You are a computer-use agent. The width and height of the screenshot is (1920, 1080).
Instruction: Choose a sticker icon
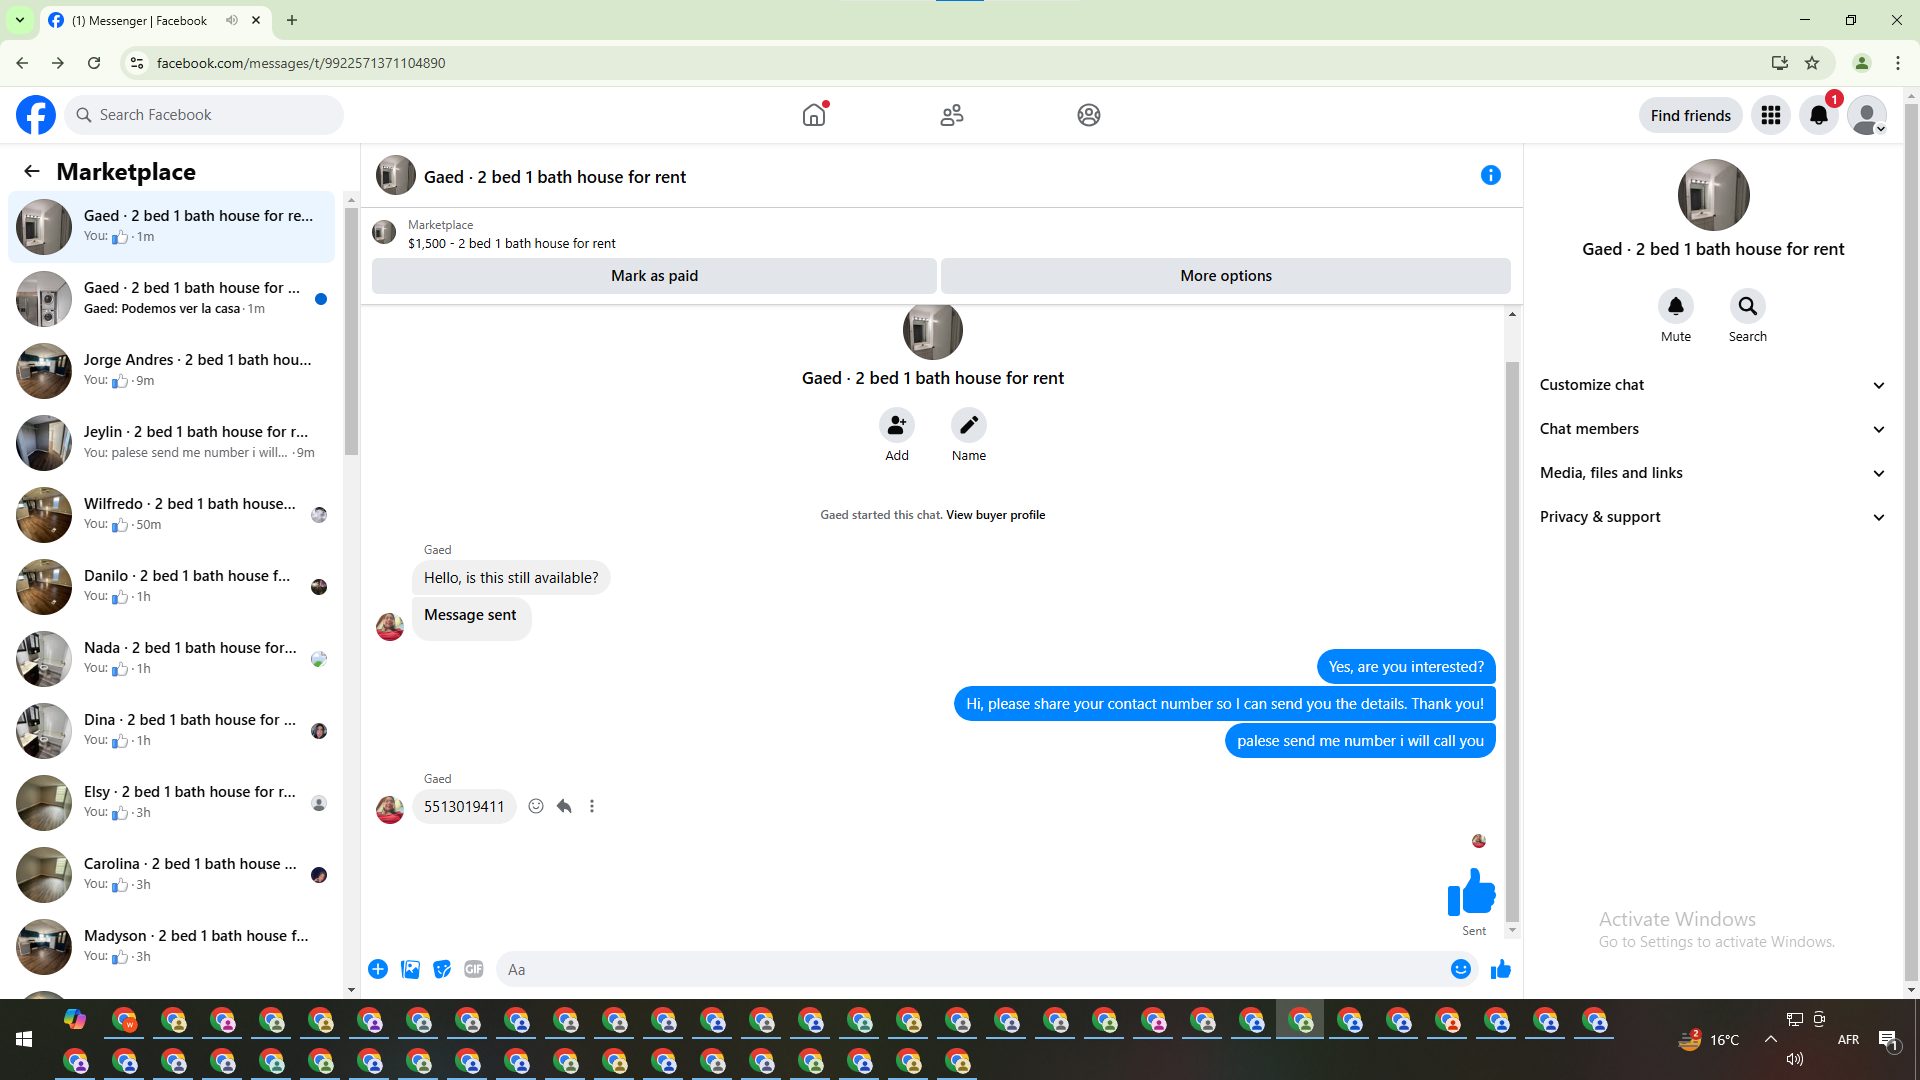442,969
